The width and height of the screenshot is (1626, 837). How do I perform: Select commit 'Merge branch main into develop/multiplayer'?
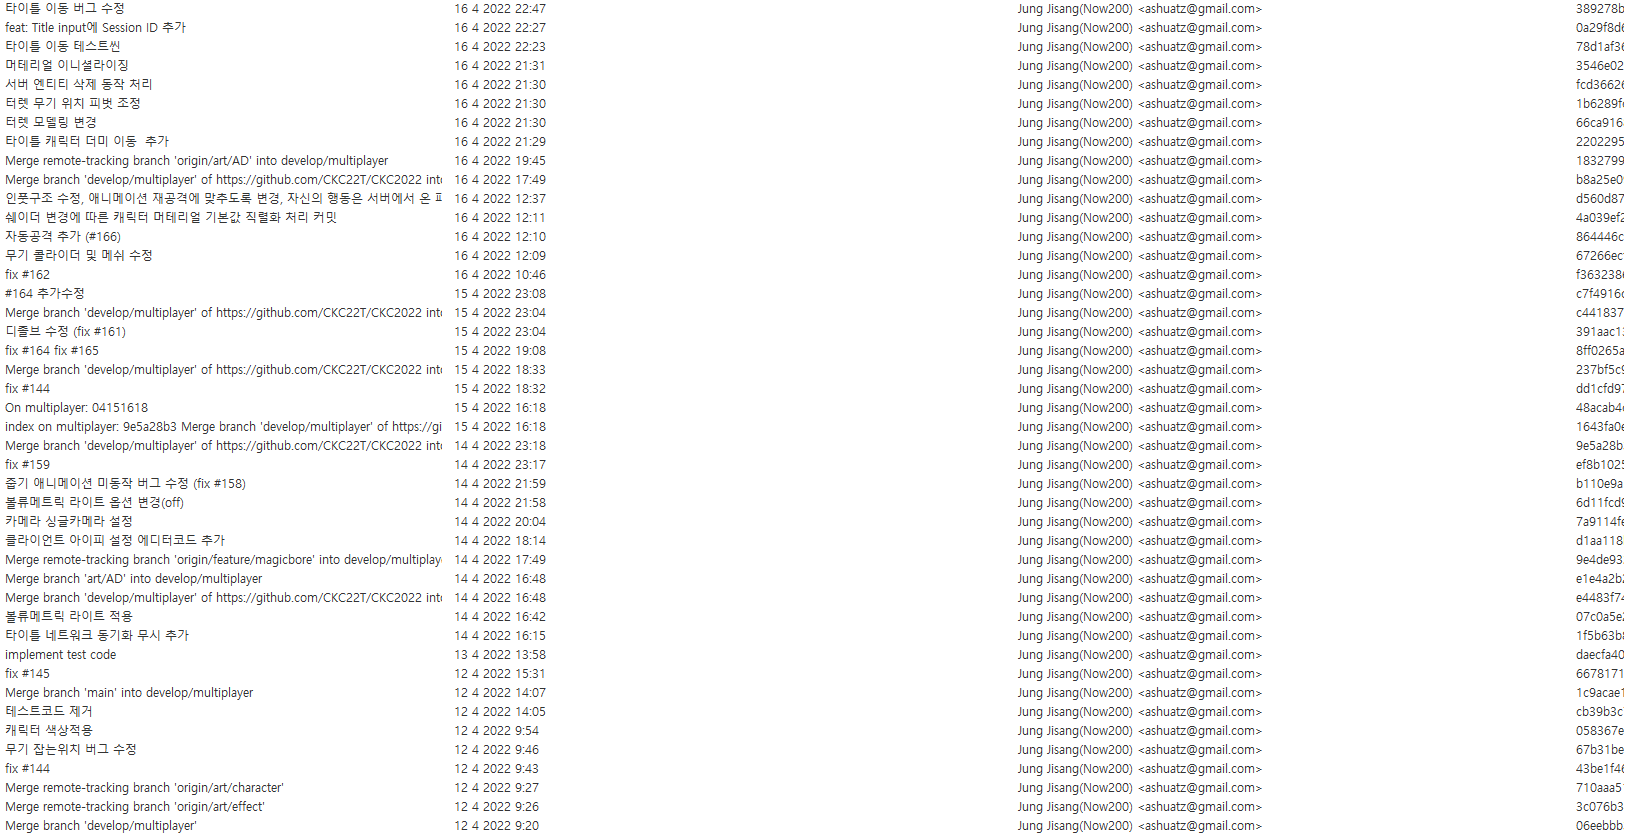(x=129, y=693)
